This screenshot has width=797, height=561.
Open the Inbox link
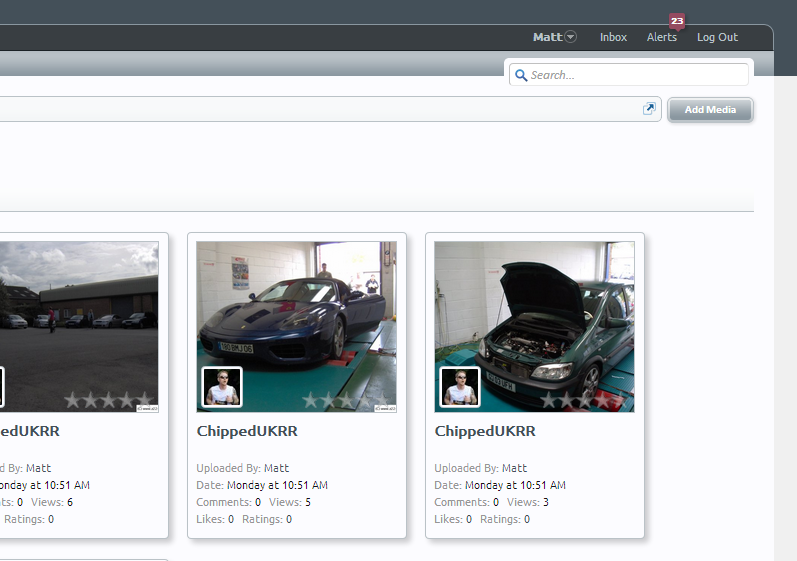613,37
